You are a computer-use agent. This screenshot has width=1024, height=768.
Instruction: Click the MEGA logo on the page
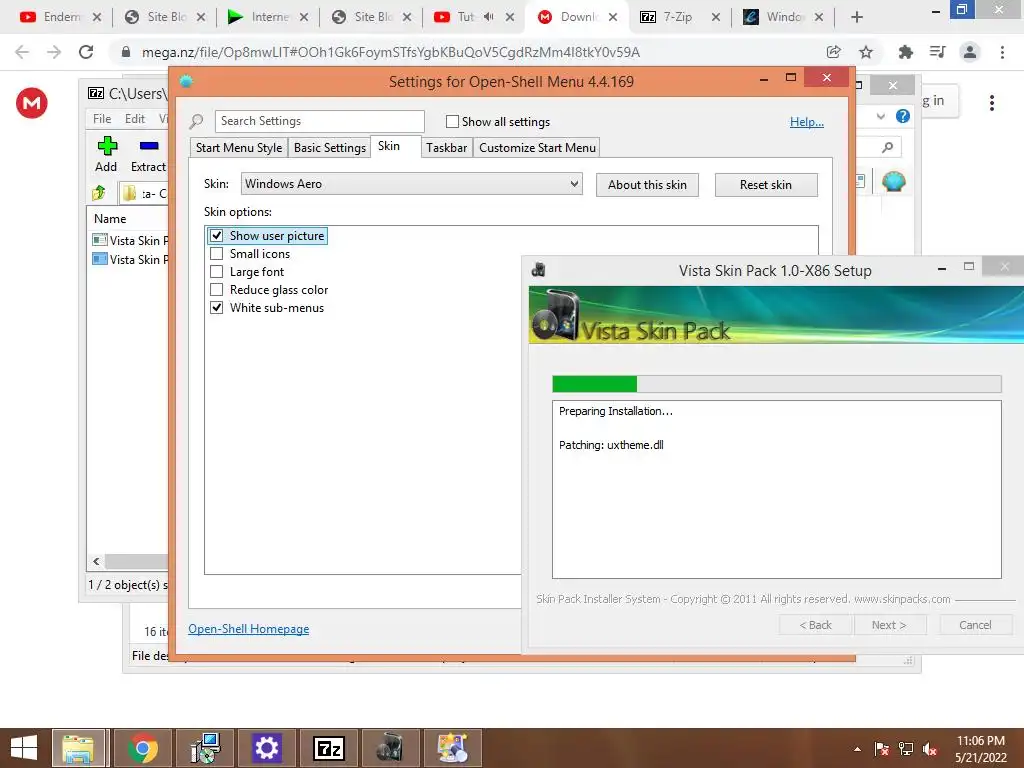pyautogui.click(x=31, y=103)
